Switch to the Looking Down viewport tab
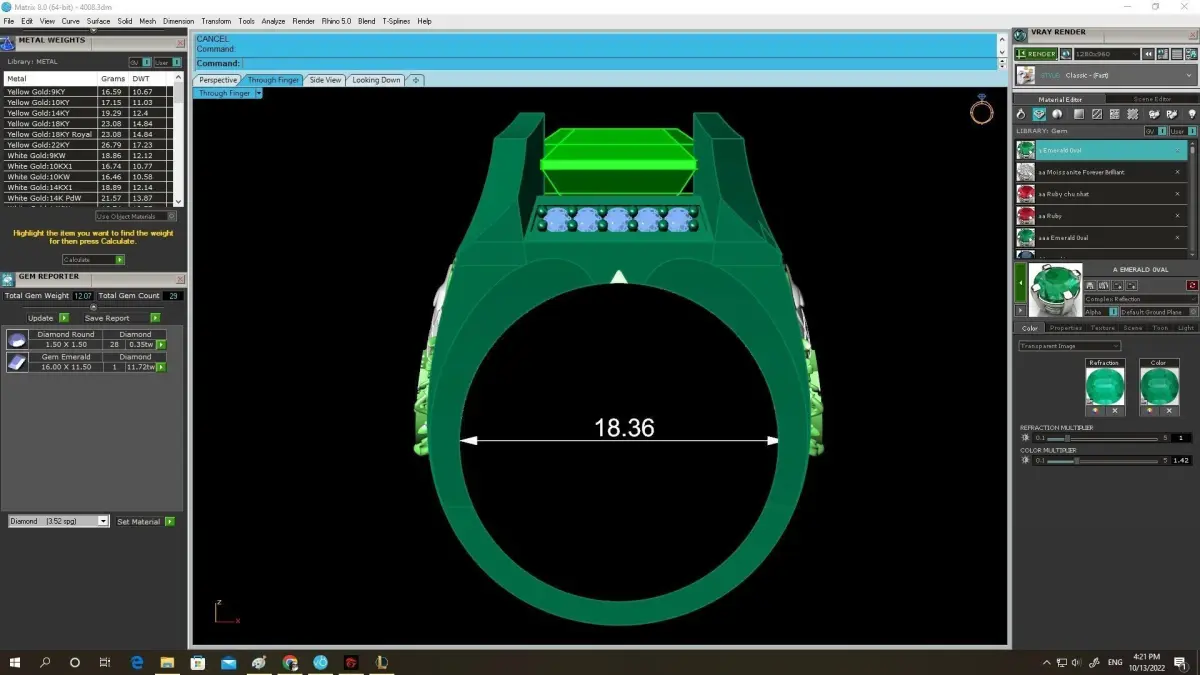The image size is (1200, 675). click(x=376, y=80)
